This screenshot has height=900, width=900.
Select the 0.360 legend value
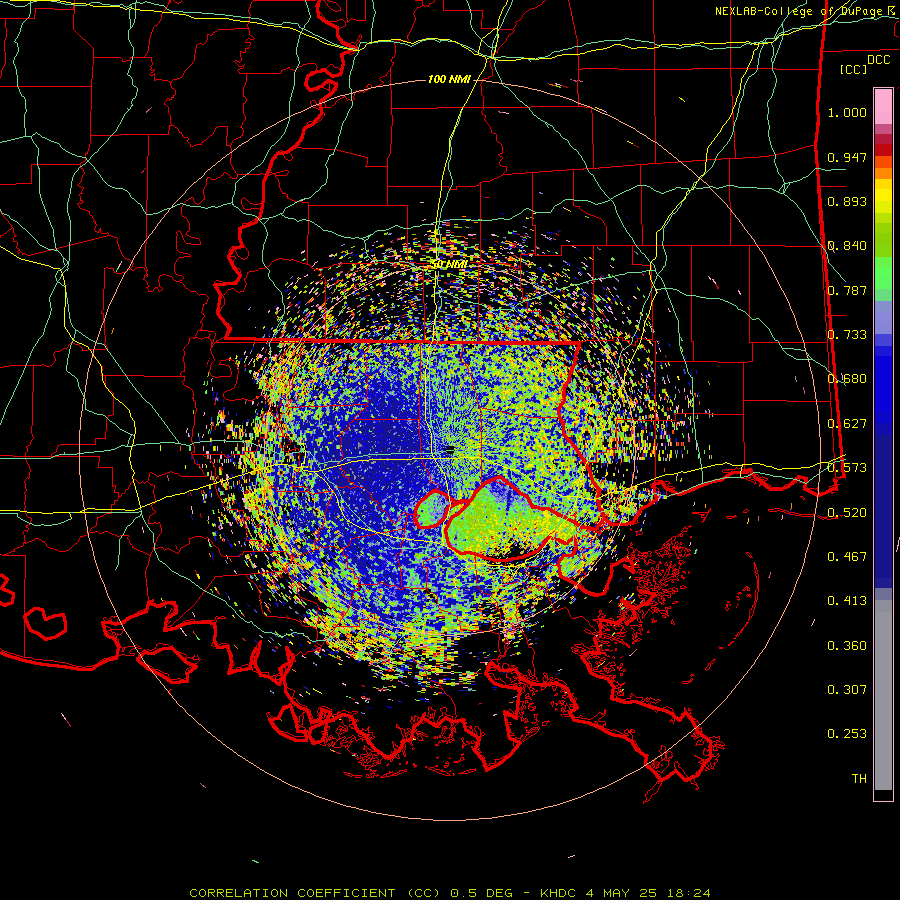pyautogui.click(x=847, y=646)
